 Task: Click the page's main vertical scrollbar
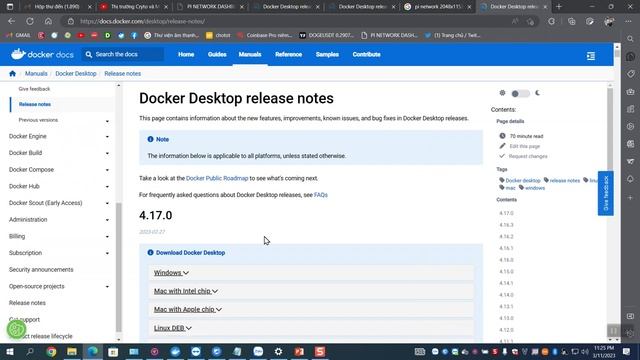coord(610,127)
